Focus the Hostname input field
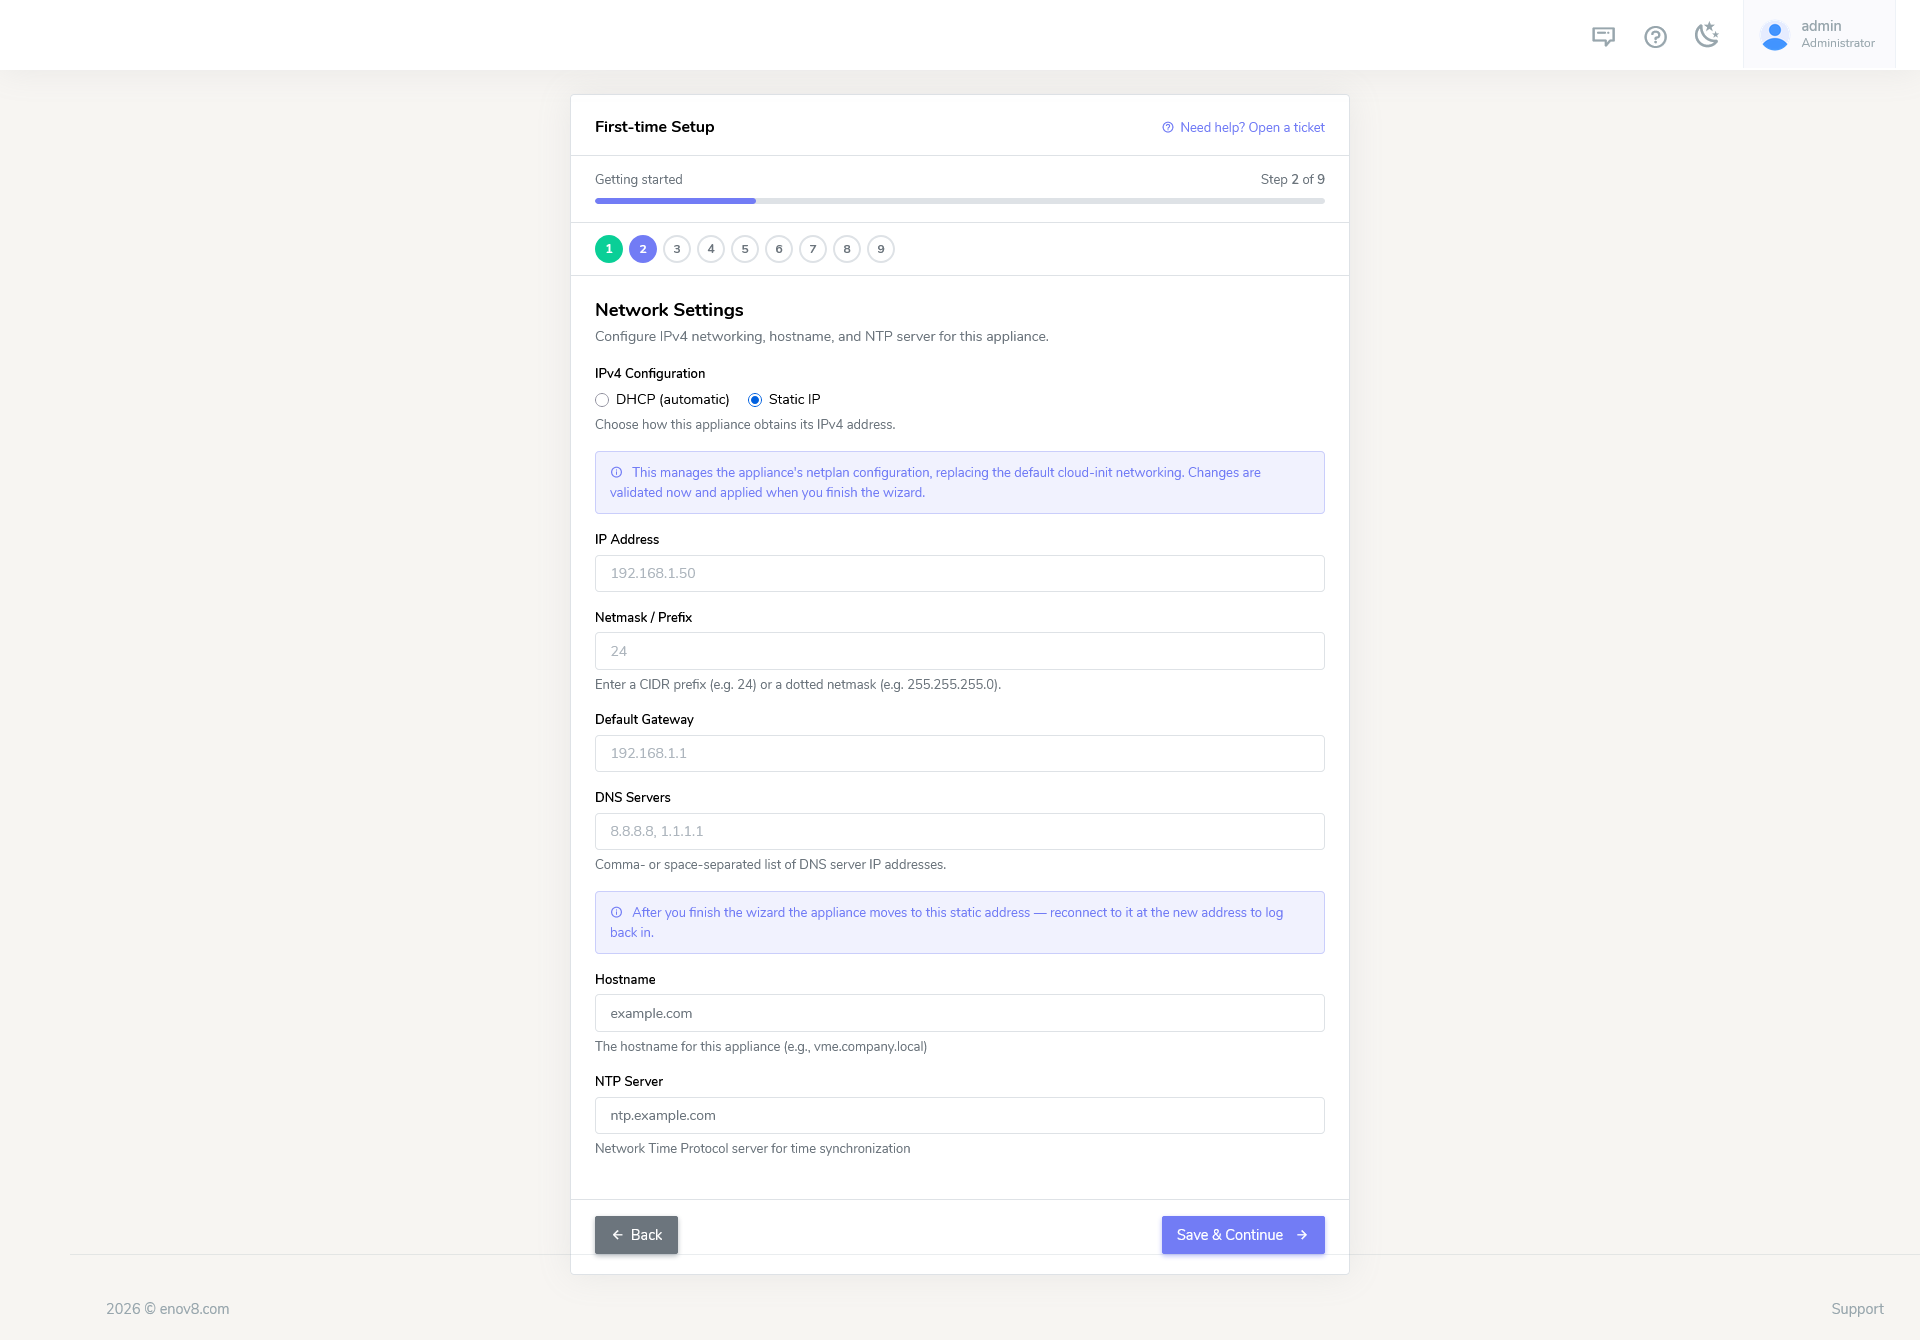The height and width of the screenshot is (1340, 1920). coord(960,1013)
